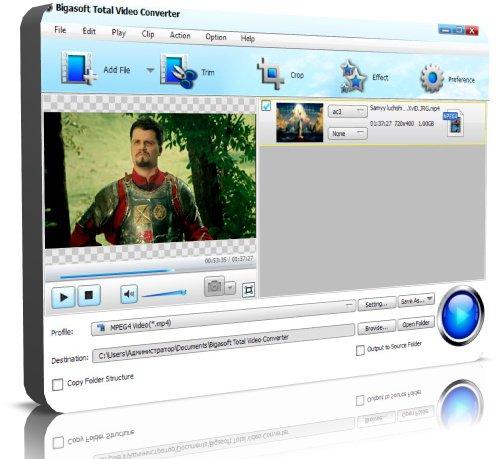Open the Action menu
Screen dimensions: 500x459
coord(180,35)
